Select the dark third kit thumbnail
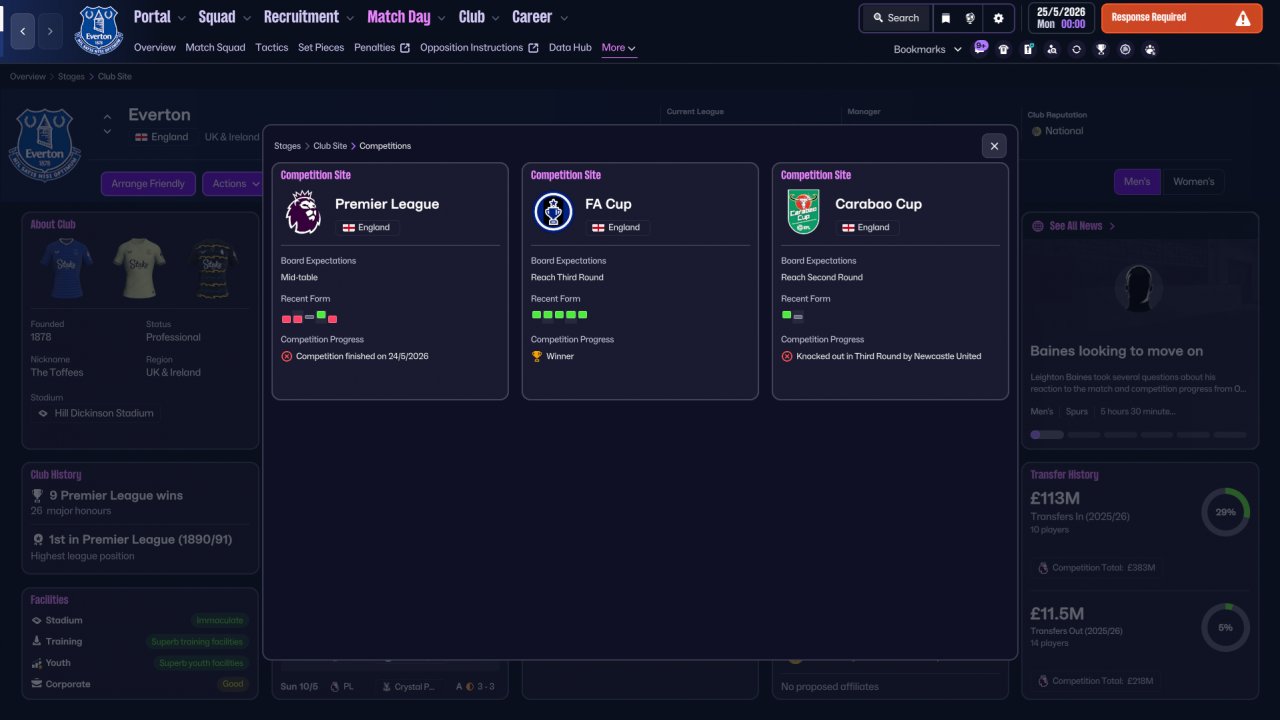Viewport: 1280px width, 720px height. (212, 267)
